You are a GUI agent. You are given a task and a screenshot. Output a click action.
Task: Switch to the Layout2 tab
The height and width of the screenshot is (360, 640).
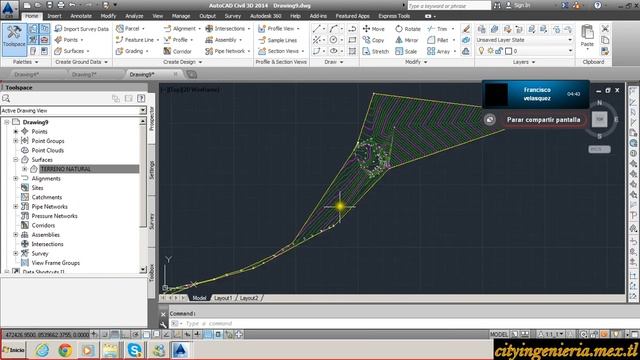[249, 298]
